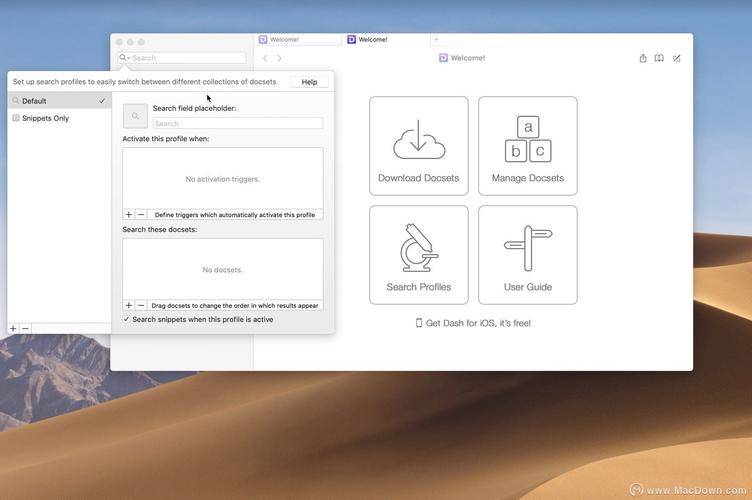Click the edit/annotate pencil icon
Screen dimensions: 752x500
676,58
